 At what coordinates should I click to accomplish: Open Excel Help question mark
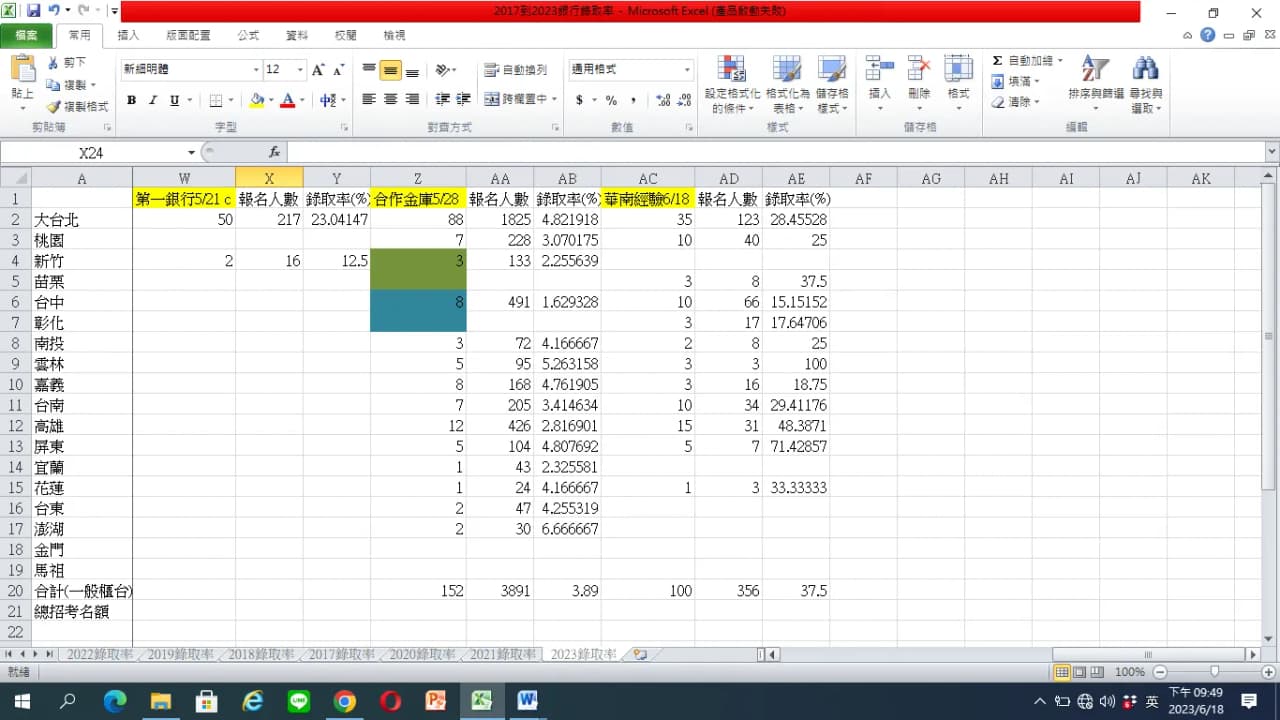(x=1208, y=35)
